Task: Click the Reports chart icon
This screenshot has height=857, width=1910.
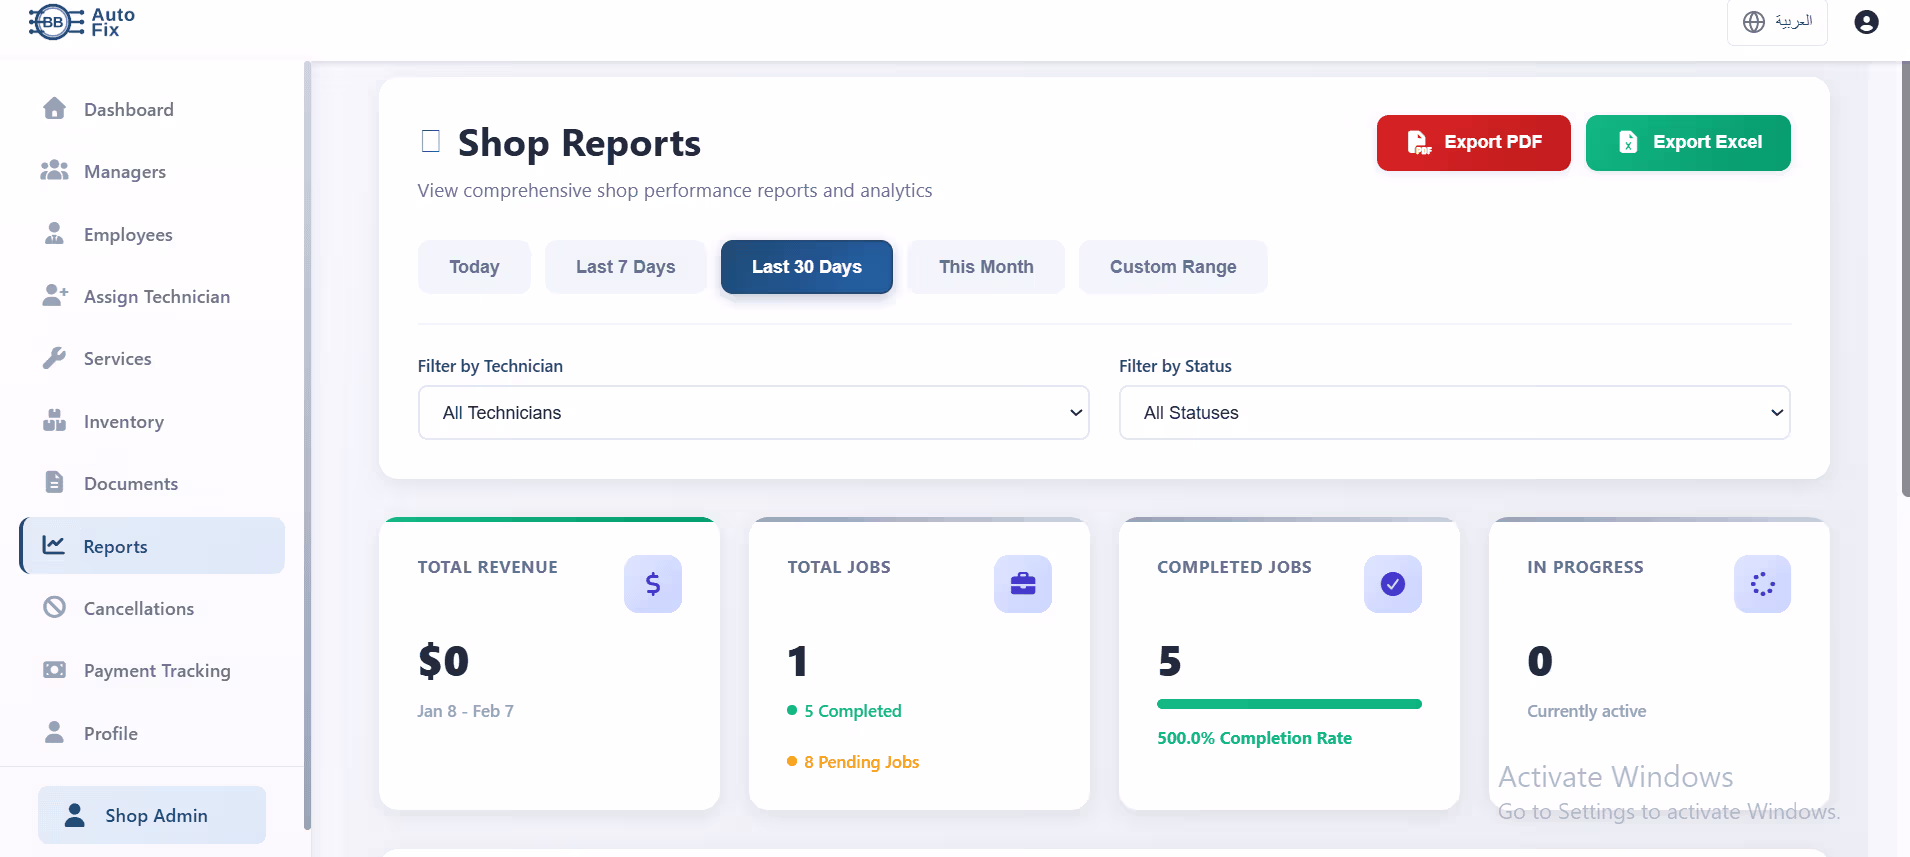Action: tap(54, 546)
